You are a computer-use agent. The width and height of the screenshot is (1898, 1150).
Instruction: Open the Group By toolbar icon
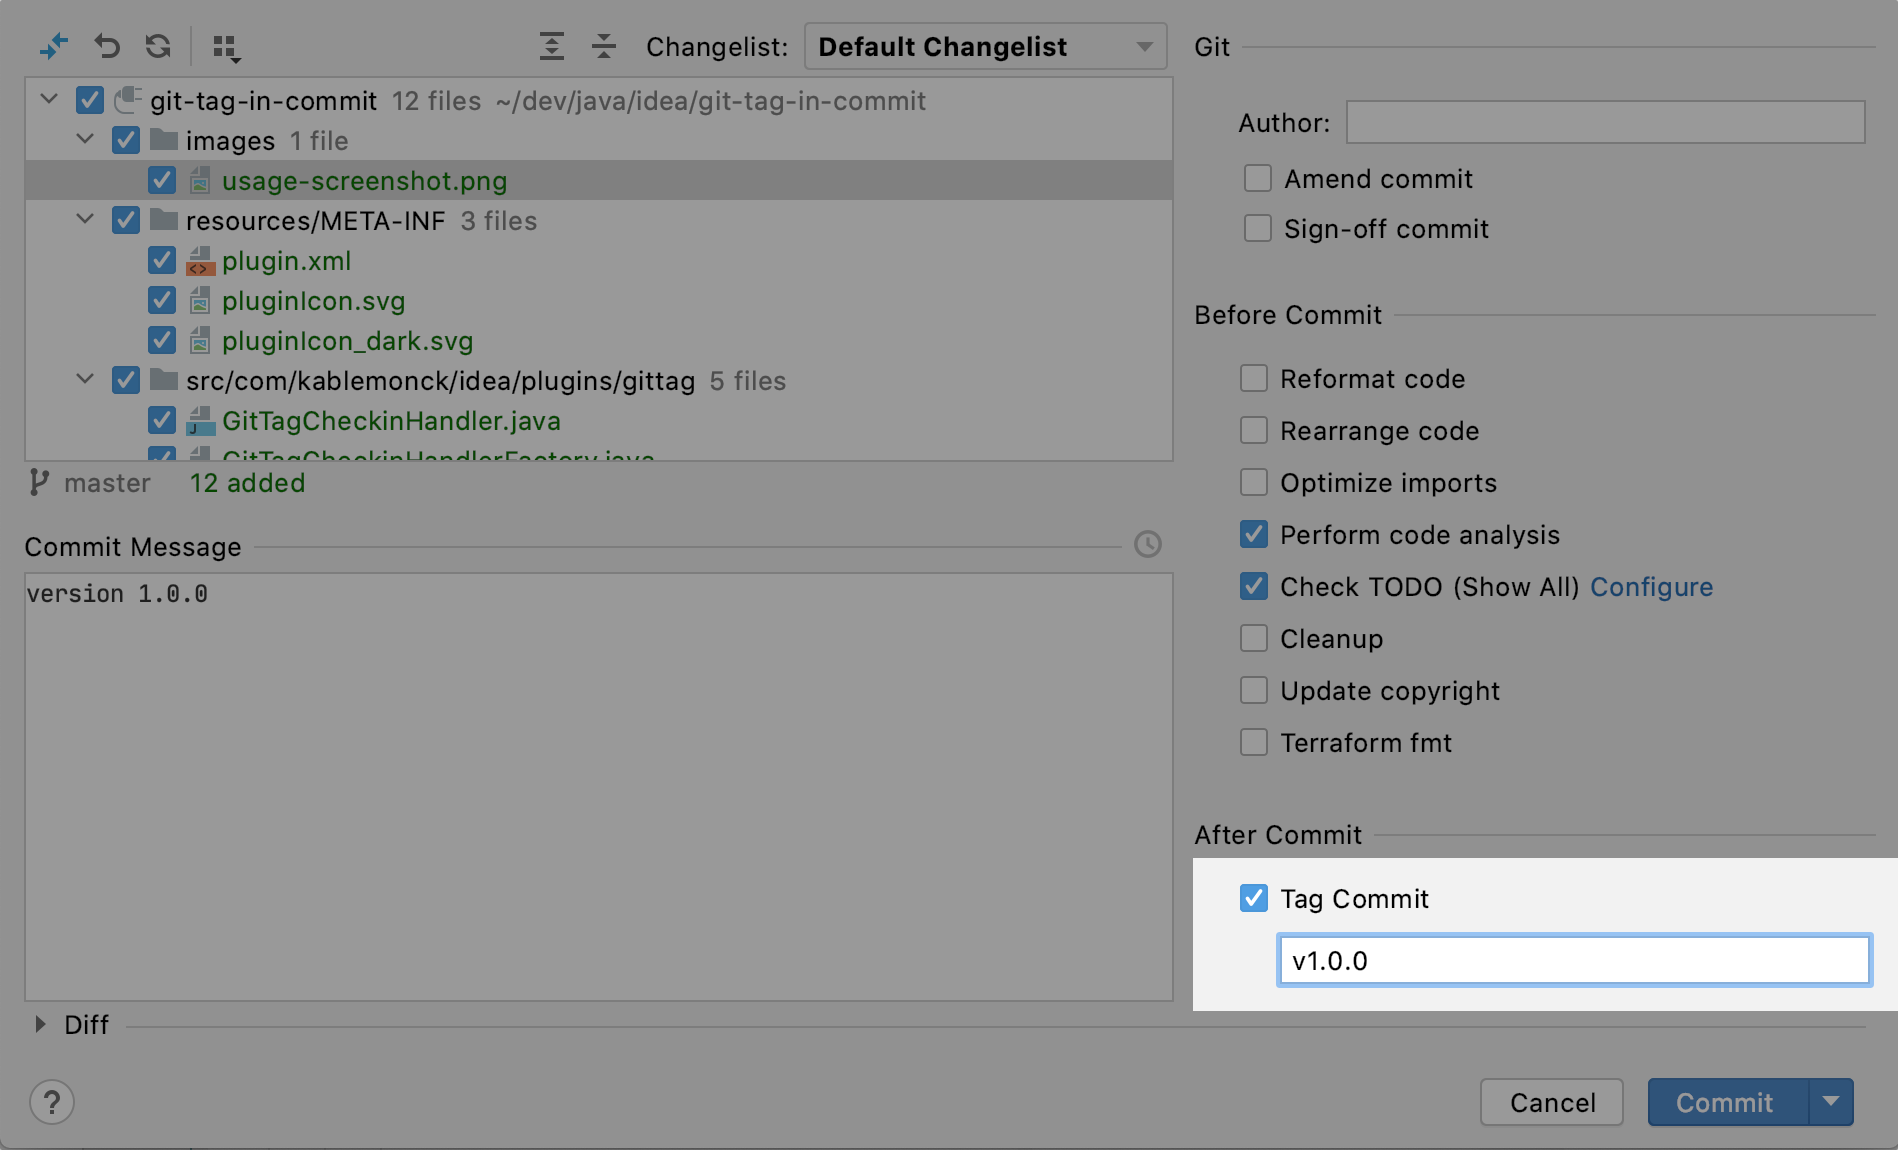point(226,47)
